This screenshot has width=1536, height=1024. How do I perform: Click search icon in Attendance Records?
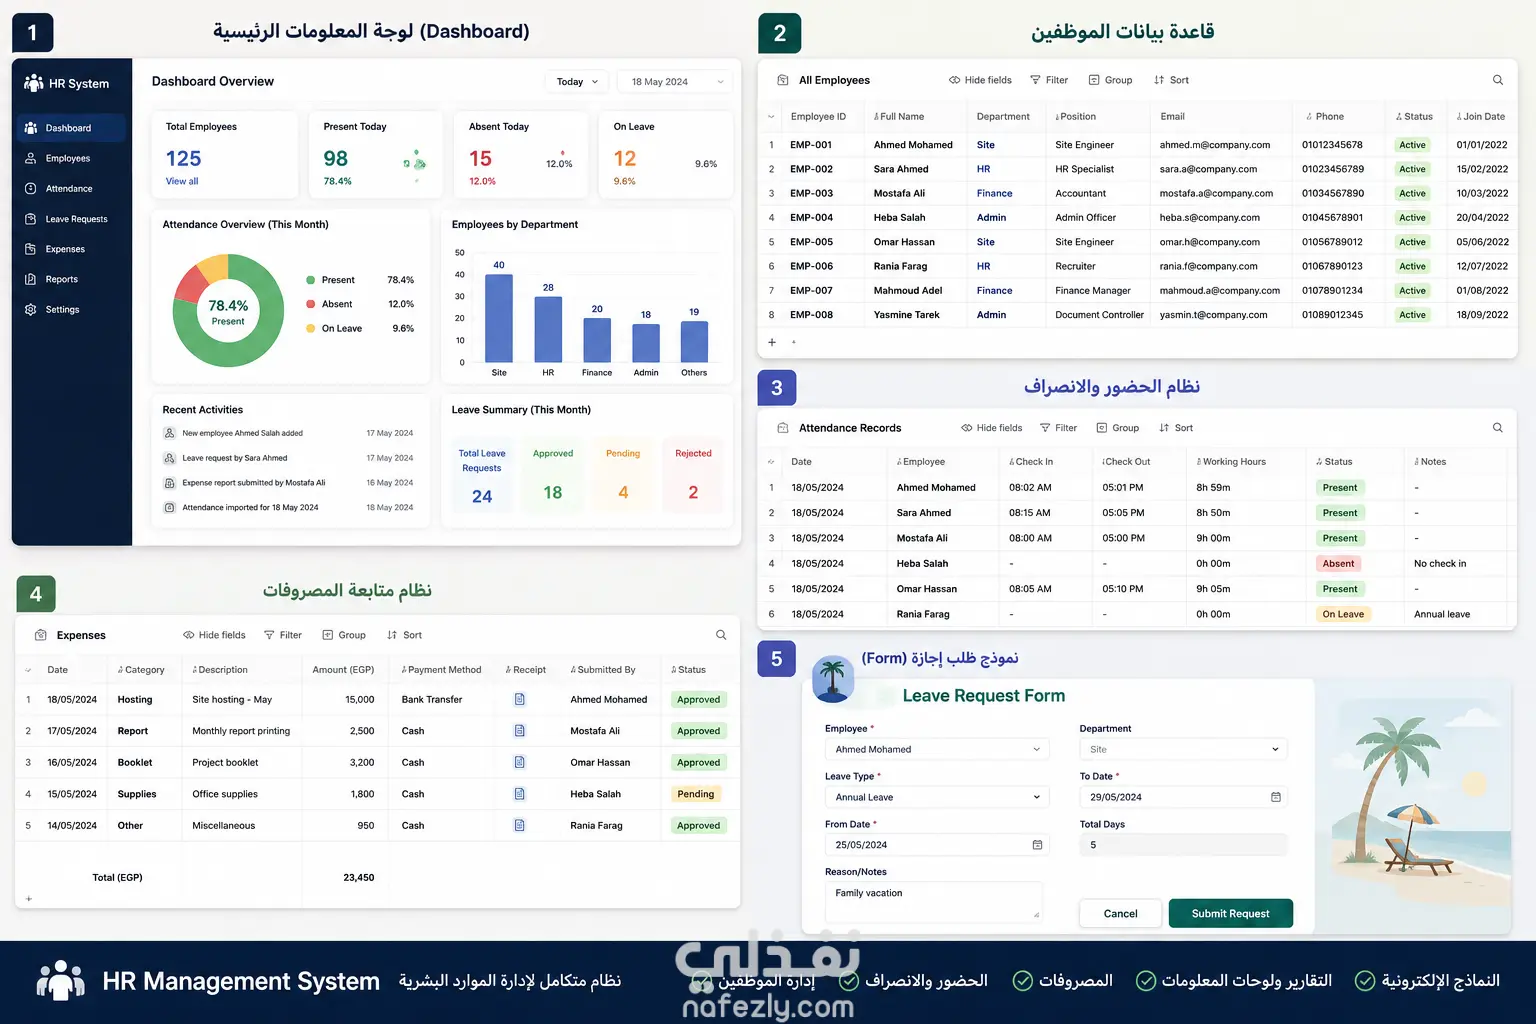click(x=1497, y=428)
